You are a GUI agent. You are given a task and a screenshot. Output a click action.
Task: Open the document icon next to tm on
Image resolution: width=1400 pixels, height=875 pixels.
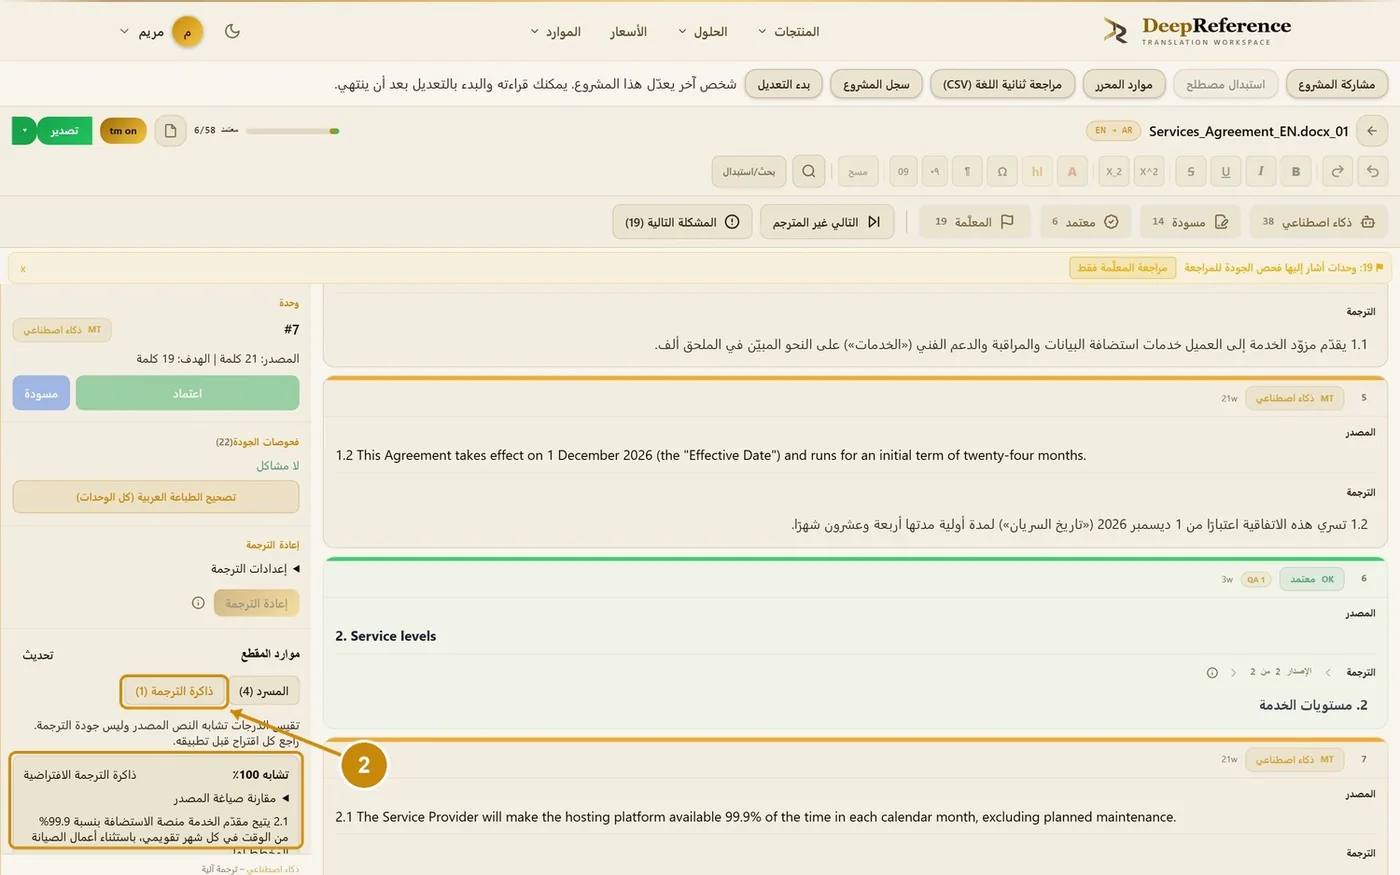pyautogui.click(x=170, y=131)
